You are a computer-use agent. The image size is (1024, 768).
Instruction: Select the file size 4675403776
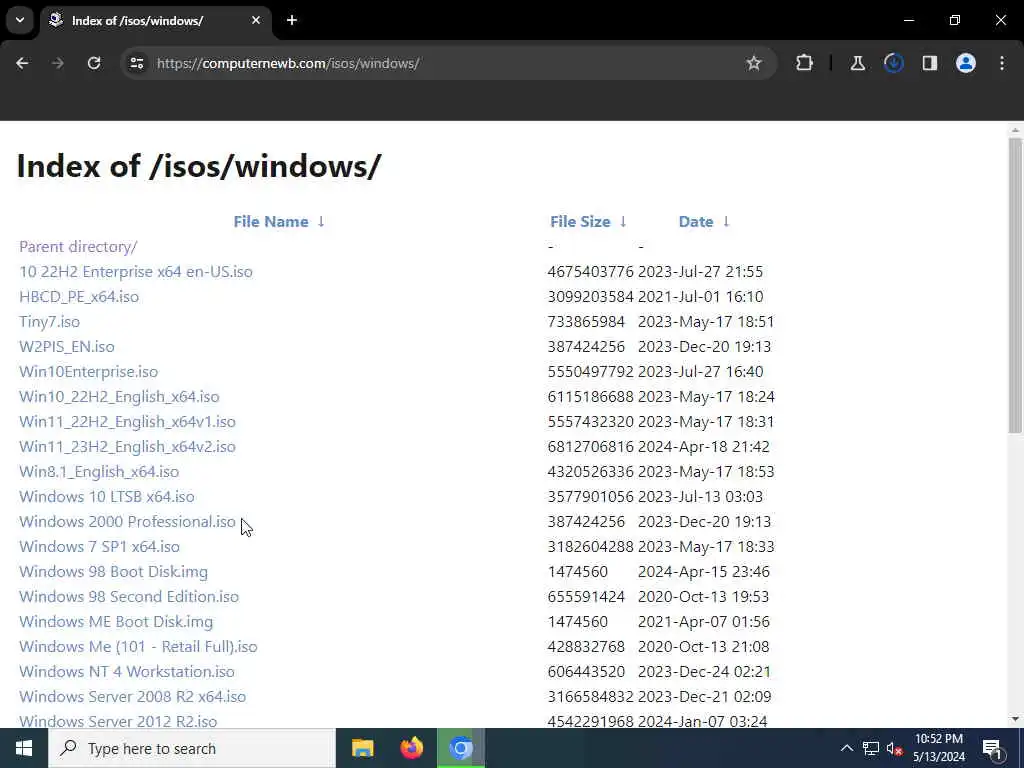pos(590,272)
